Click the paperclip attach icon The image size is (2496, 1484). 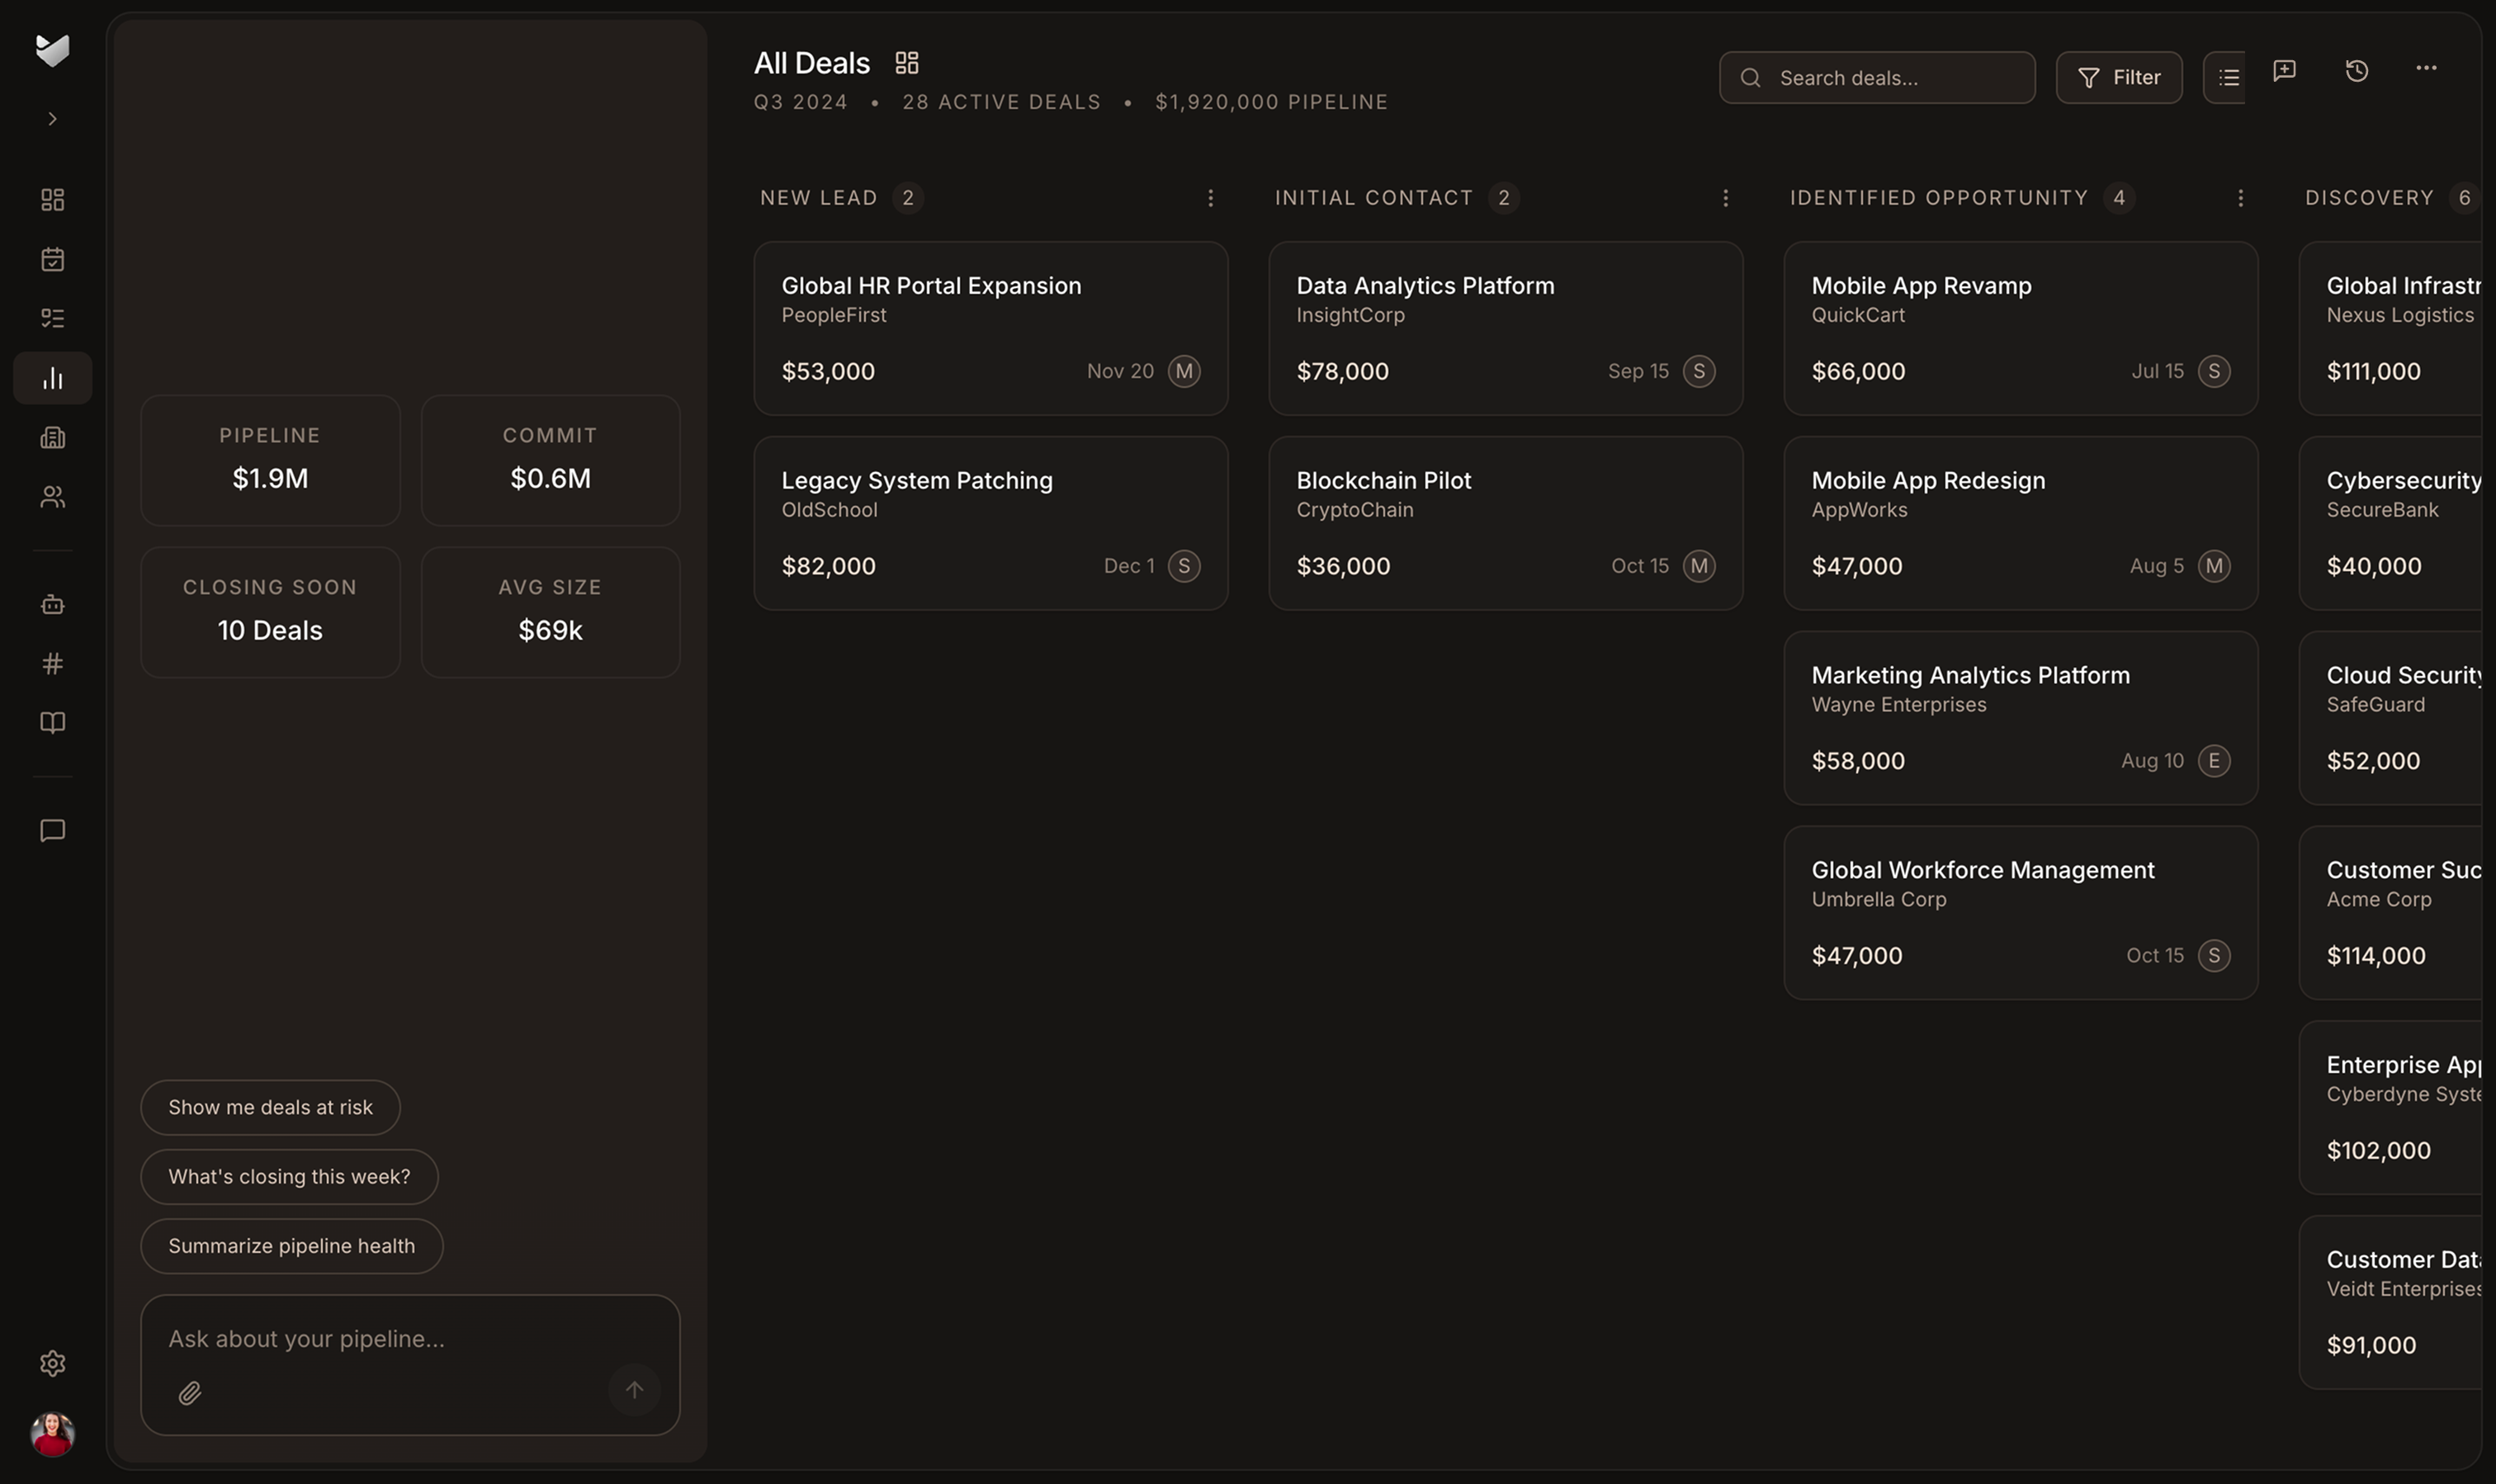point(190,1392)
